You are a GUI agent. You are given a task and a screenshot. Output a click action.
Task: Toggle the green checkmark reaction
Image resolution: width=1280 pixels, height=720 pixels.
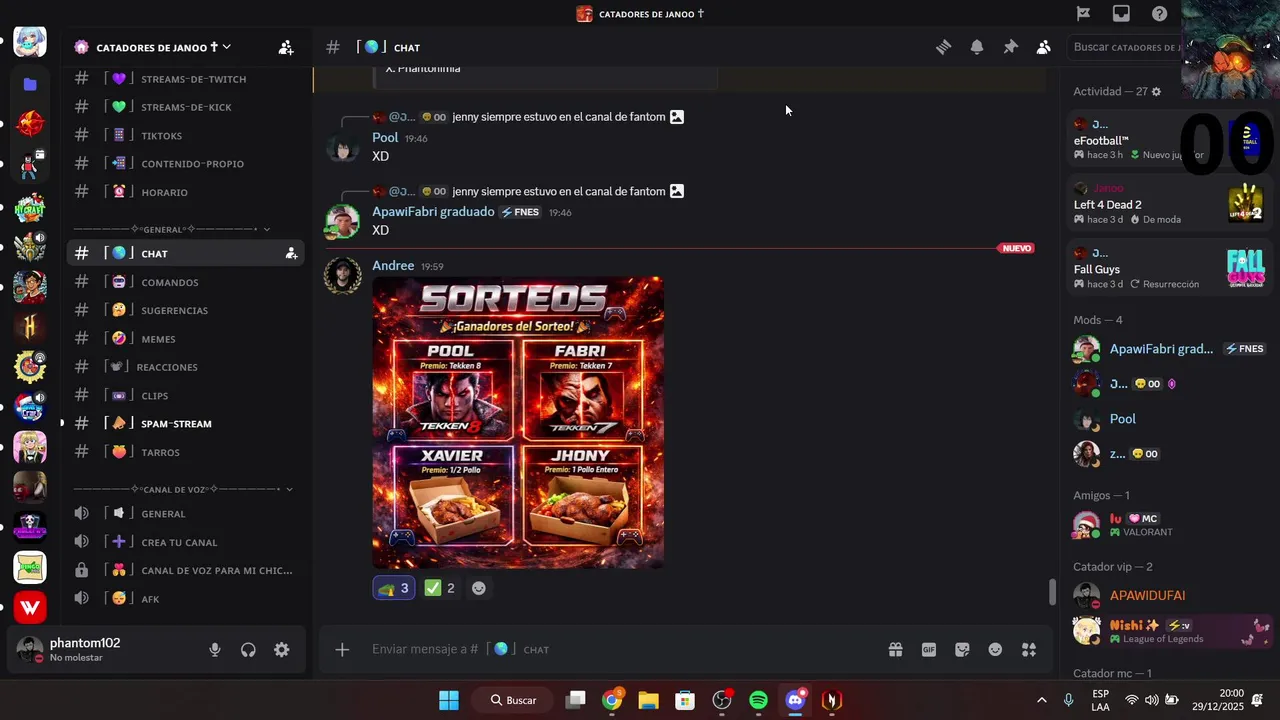click(x=440, y=588)
